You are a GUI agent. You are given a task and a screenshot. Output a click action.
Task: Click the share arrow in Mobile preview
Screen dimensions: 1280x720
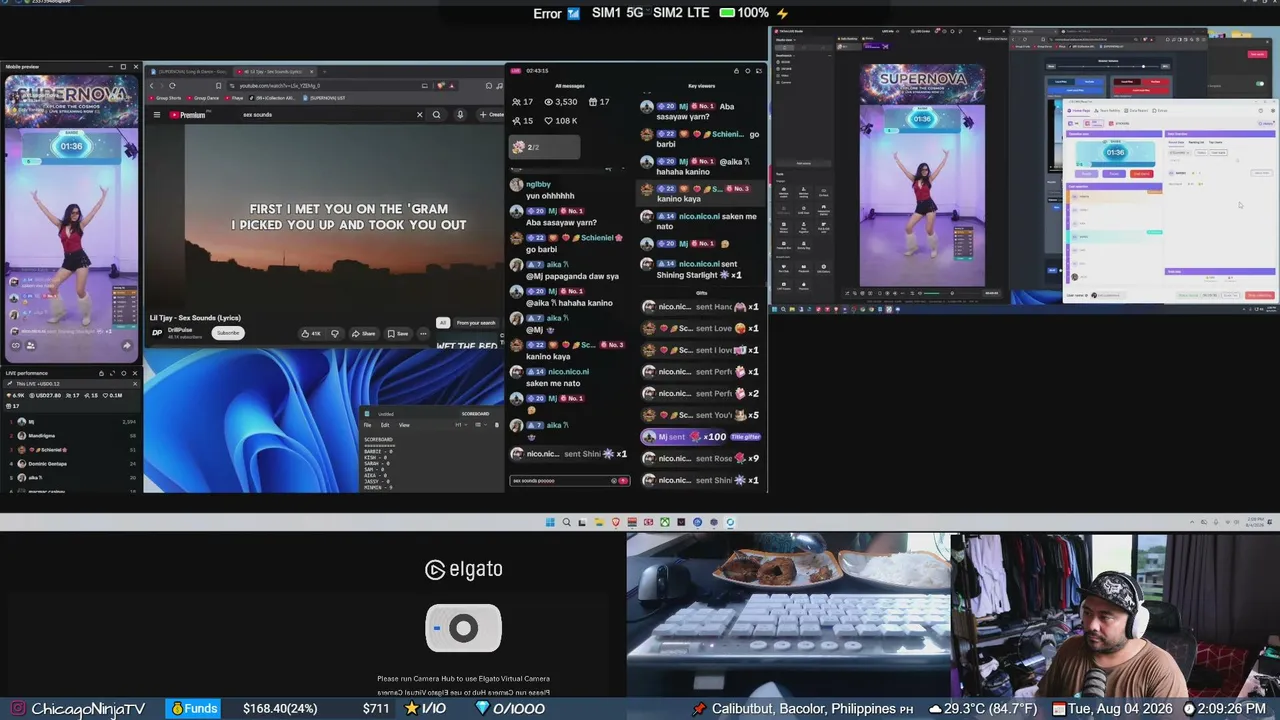point(127,346)
